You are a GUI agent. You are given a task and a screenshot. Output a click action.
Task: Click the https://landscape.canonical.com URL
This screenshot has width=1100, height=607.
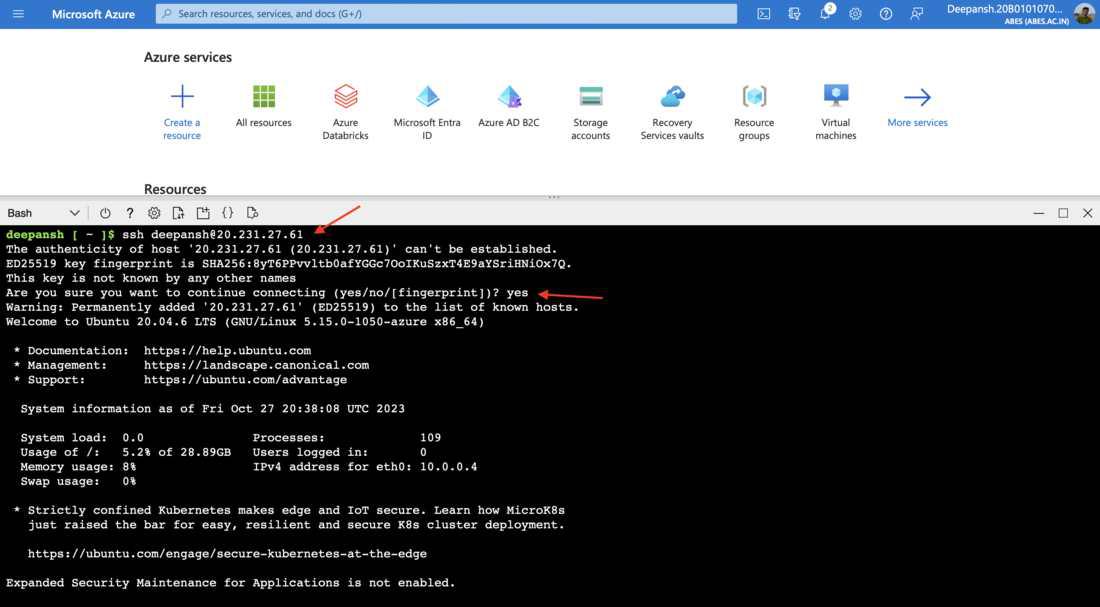[256, 365]
